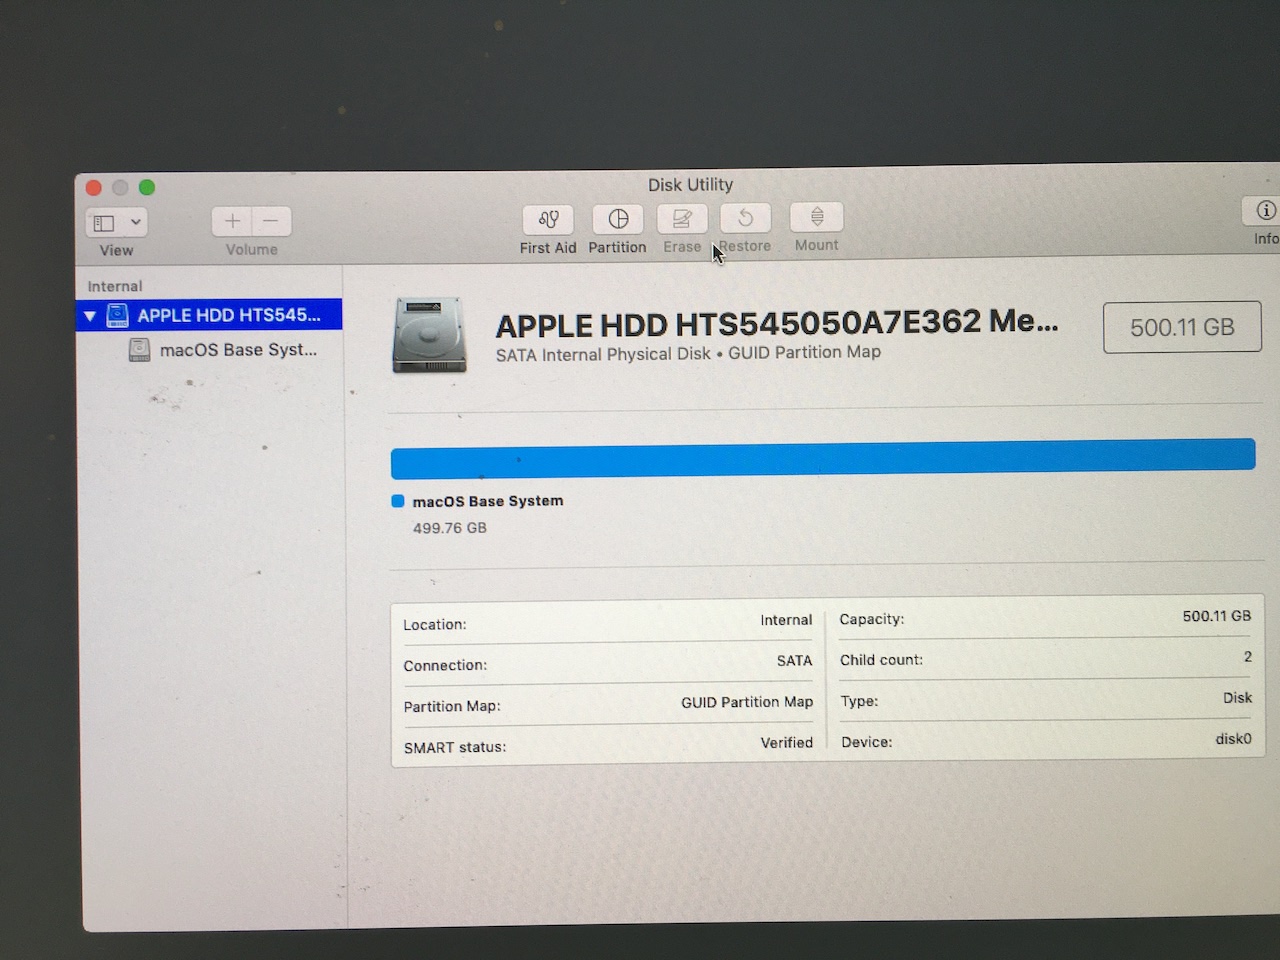Screen dimensions: 1280x960
Task: Click the Verified SMART status text
Action: [x=787, y=743]
